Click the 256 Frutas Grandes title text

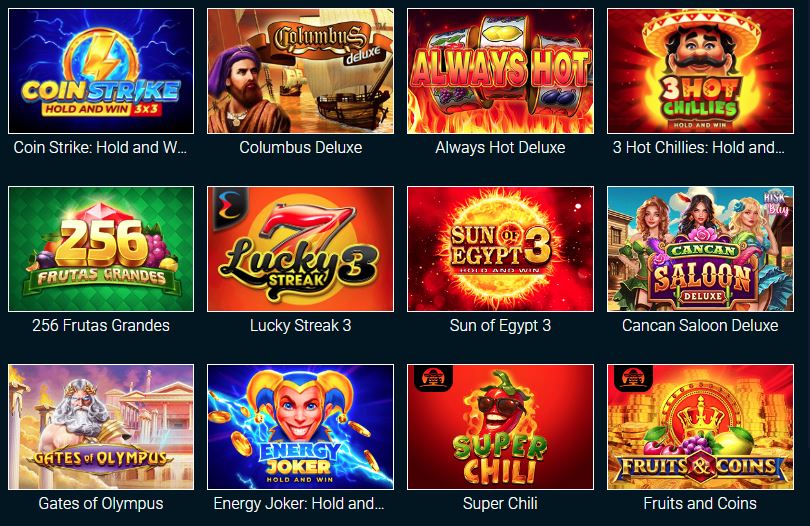pyautogui.click(x=101, y=326)
